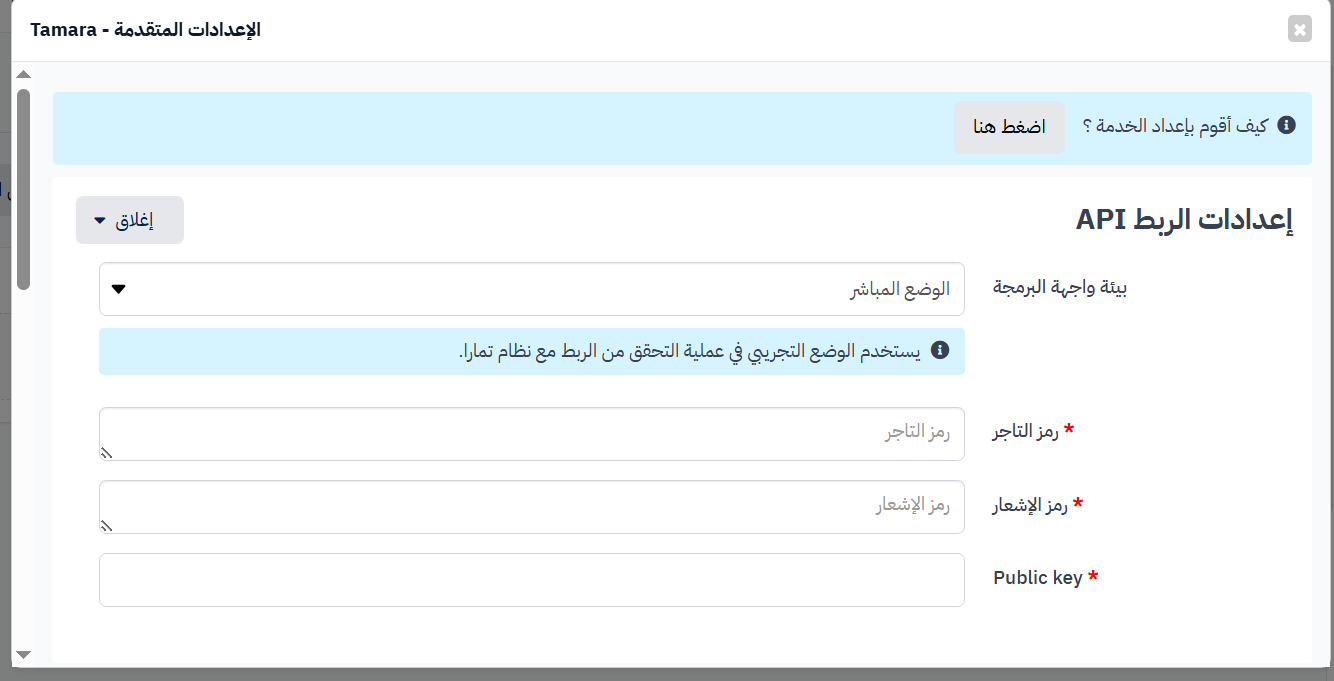Click the Public key label
The image size is (1334, 681).
[1038, 578]
